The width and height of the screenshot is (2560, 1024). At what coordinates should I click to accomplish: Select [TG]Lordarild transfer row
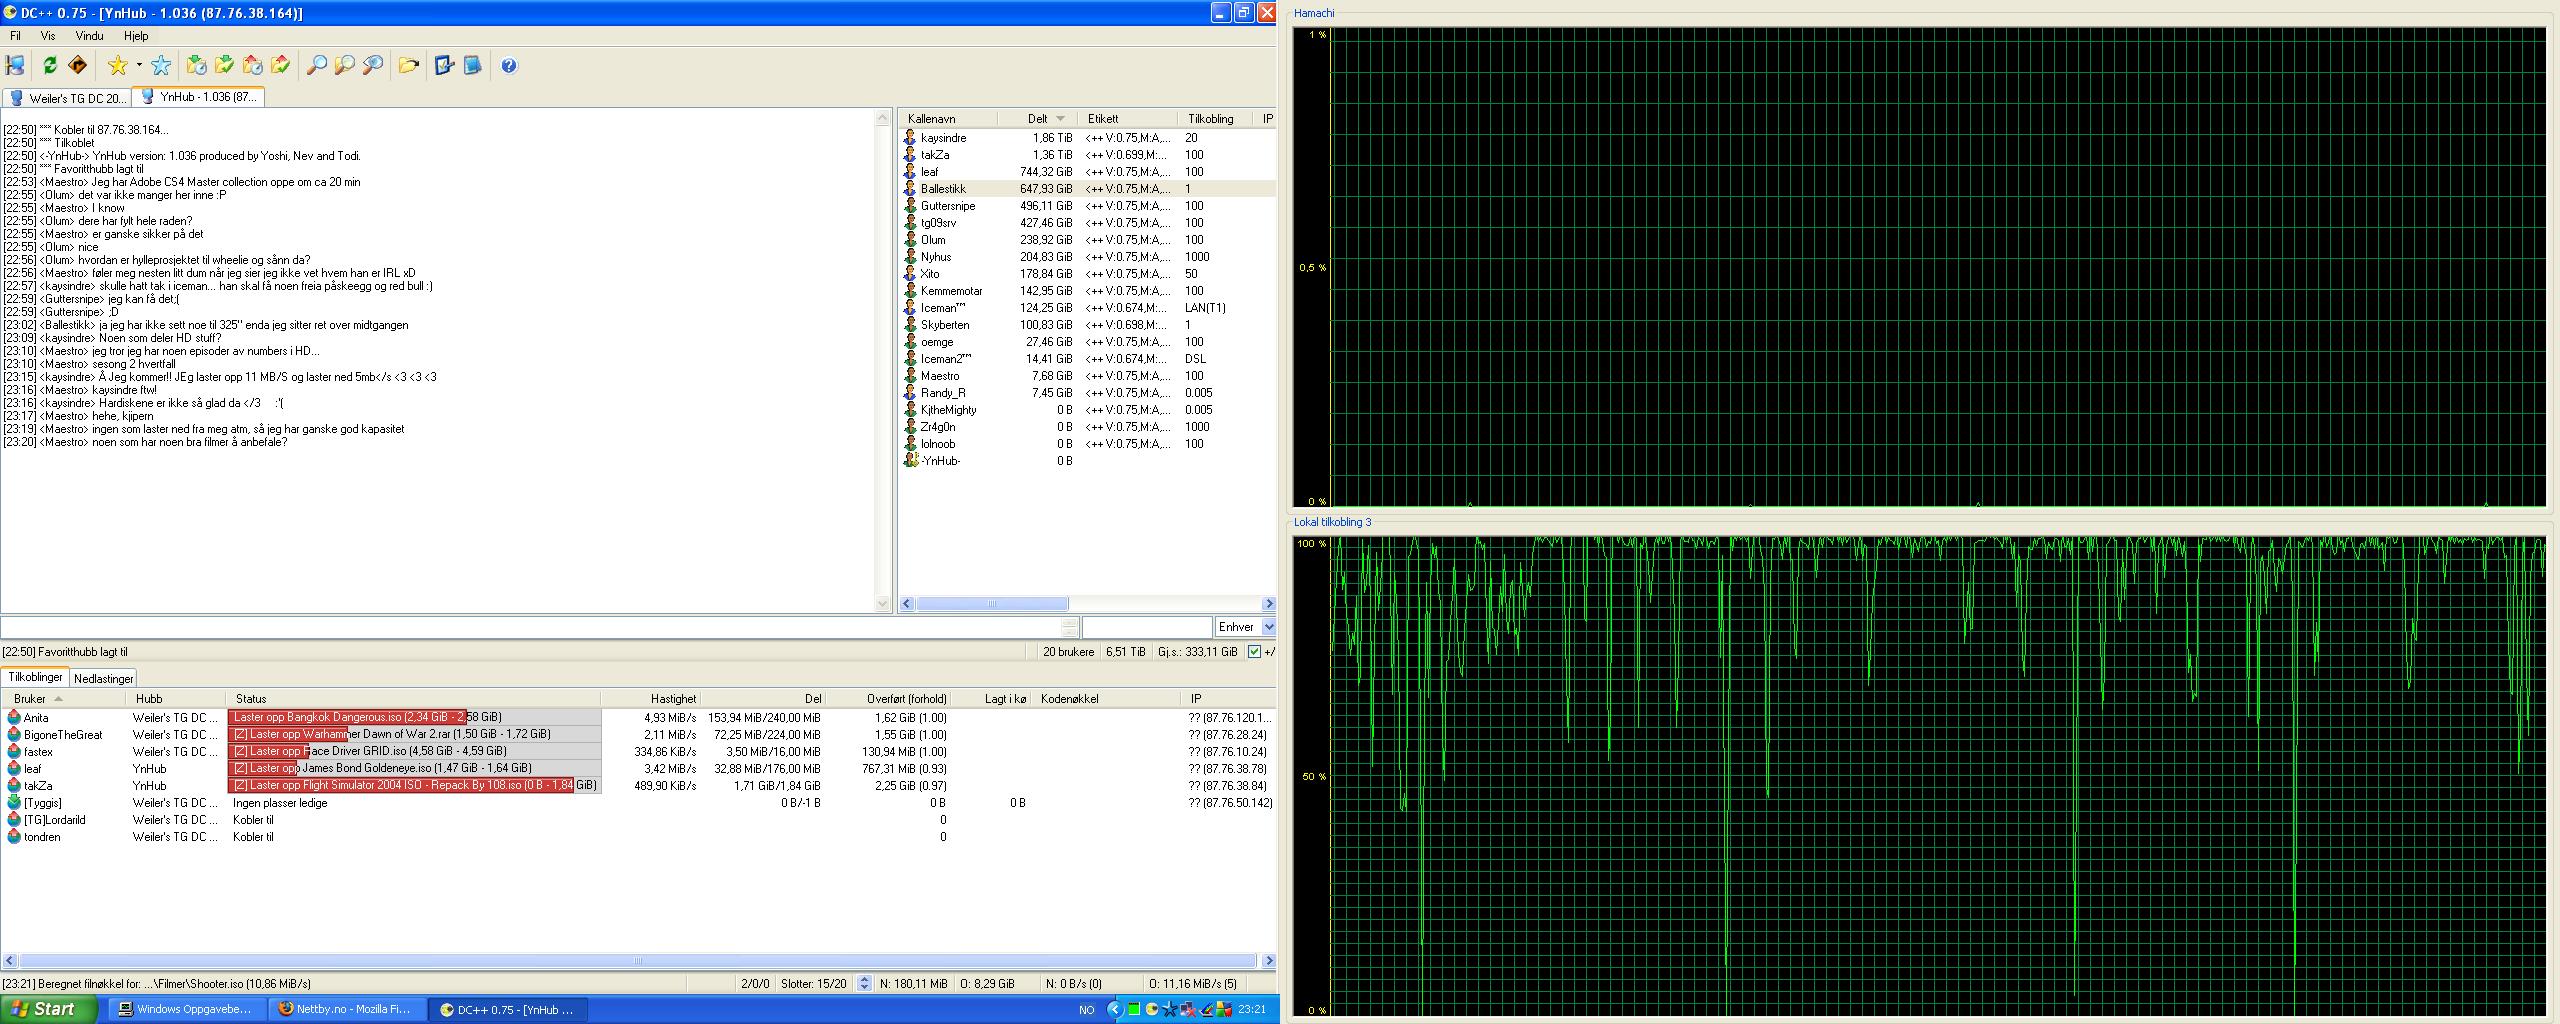click(x=638, y=819)
